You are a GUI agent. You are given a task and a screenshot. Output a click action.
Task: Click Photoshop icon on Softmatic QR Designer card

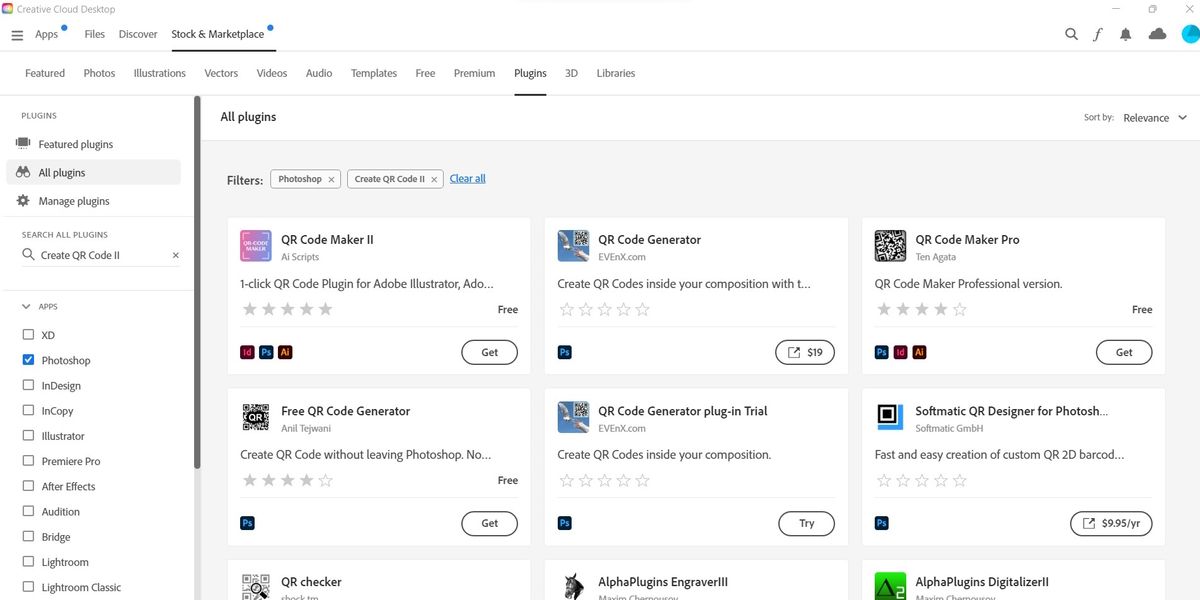pos(881,523)
